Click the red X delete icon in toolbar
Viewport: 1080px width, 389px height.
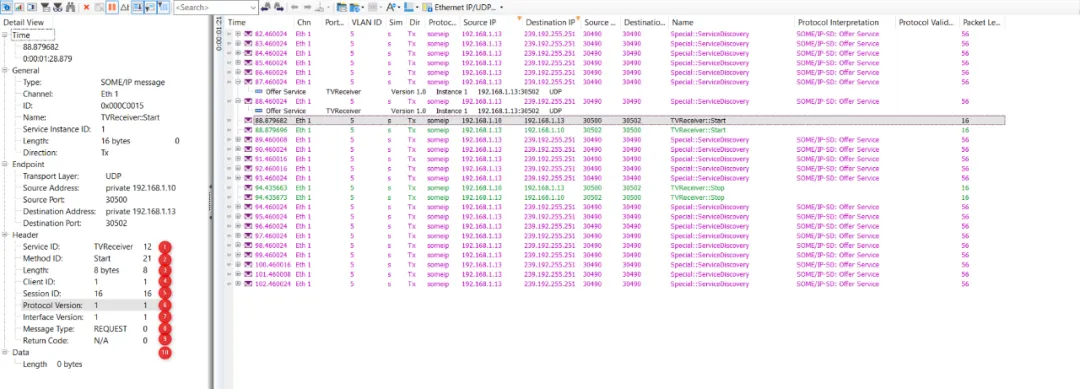coord(86,7)
